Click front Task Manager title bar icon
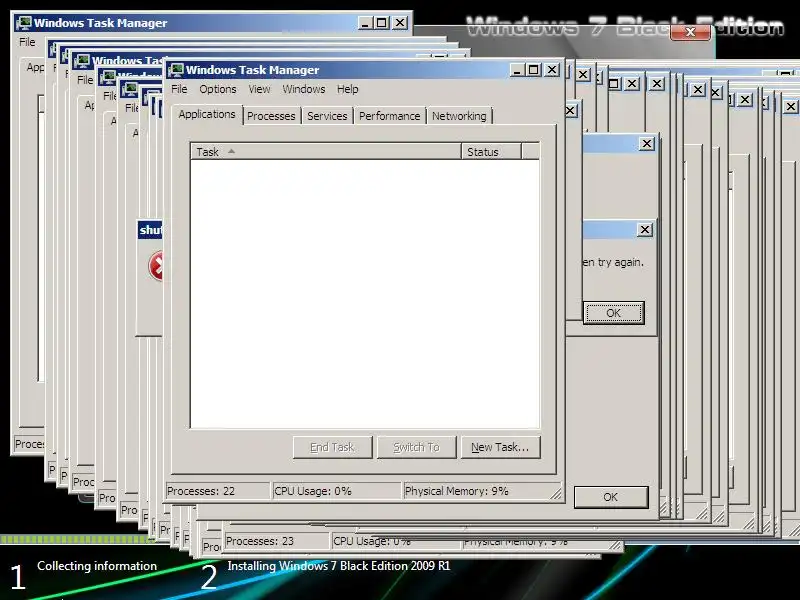This screenshot has height=600, width=800. (177, 70)
